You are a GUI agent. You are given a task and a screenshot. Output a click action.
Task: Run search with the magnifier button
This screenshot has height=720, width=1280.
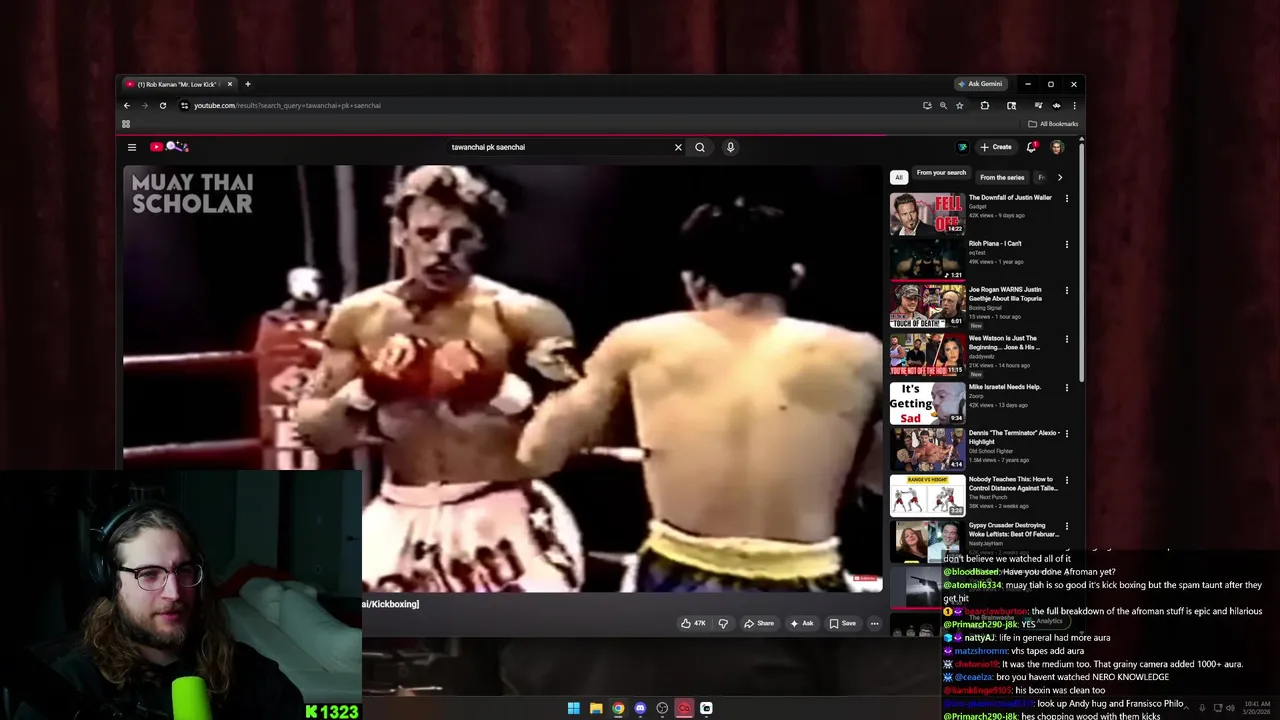pyautogui.click(x=700, y=147)
